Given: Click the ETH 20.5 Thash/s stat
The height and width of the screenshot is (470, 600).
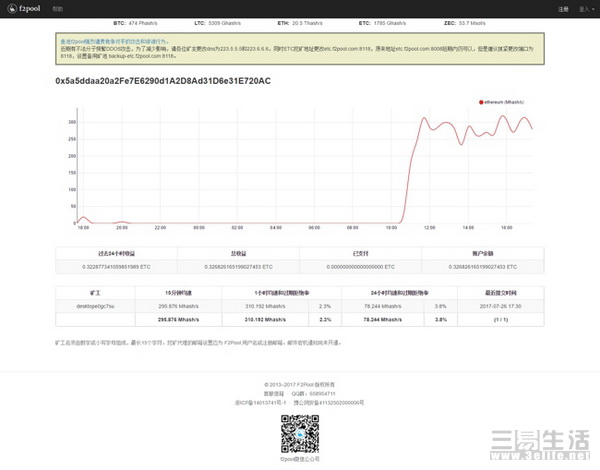Looking at the screenshot, I should (x=300, y=23).
